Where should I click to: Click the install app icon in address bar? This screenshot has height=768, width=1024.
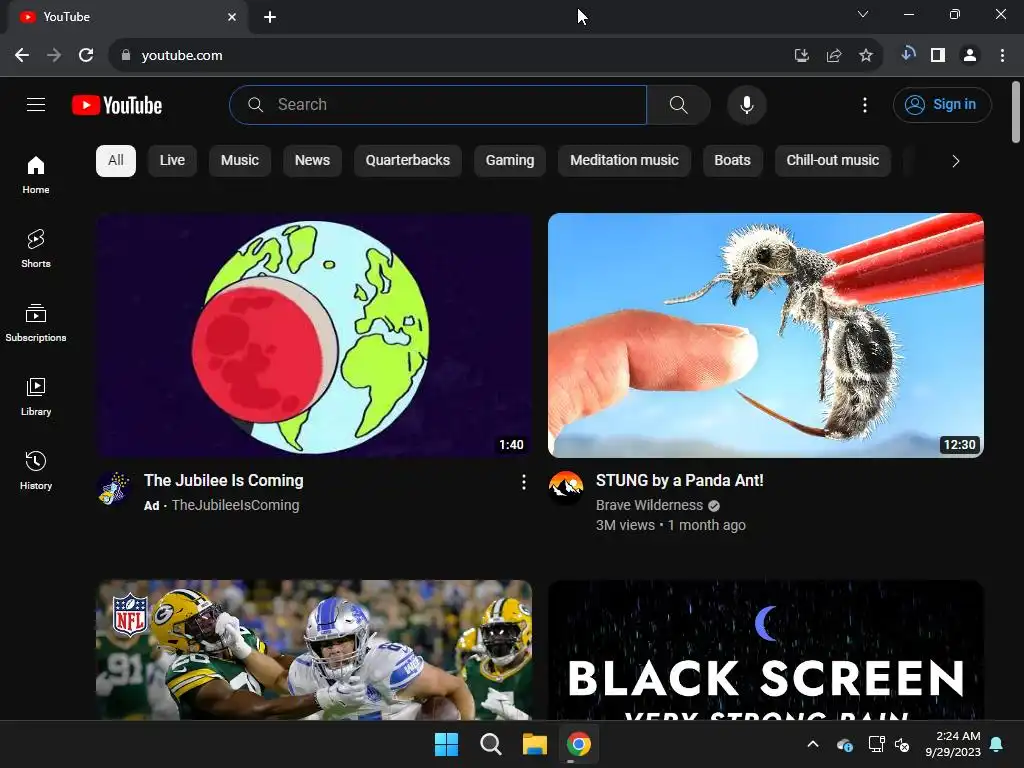click(801, 56)
